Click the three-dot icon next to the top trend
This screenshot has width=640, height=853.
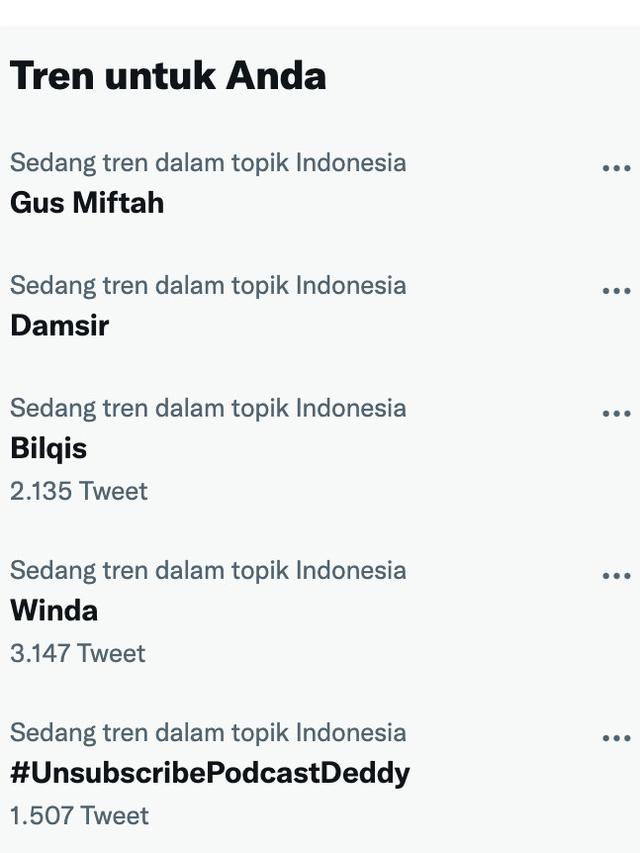pos(618,167)
